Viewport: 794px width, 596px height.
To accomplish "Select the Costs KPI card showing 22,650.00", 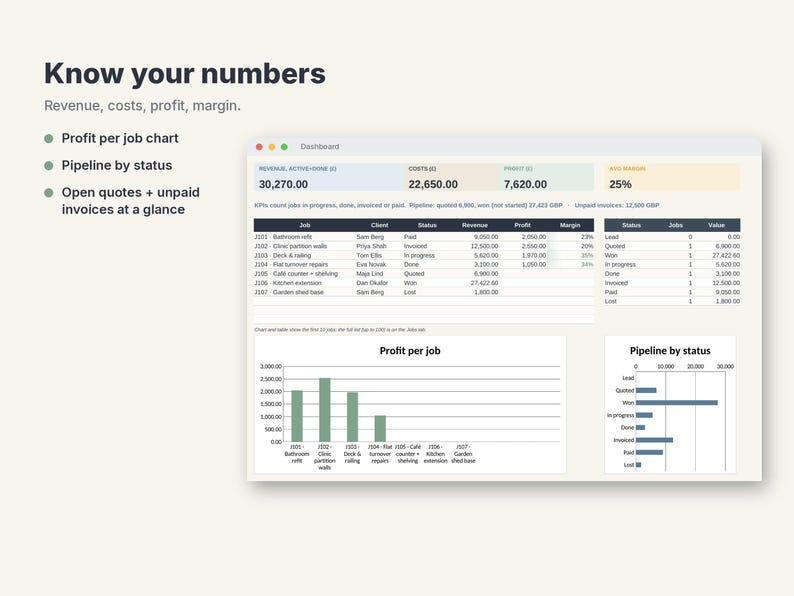I will tap(452, 177).
